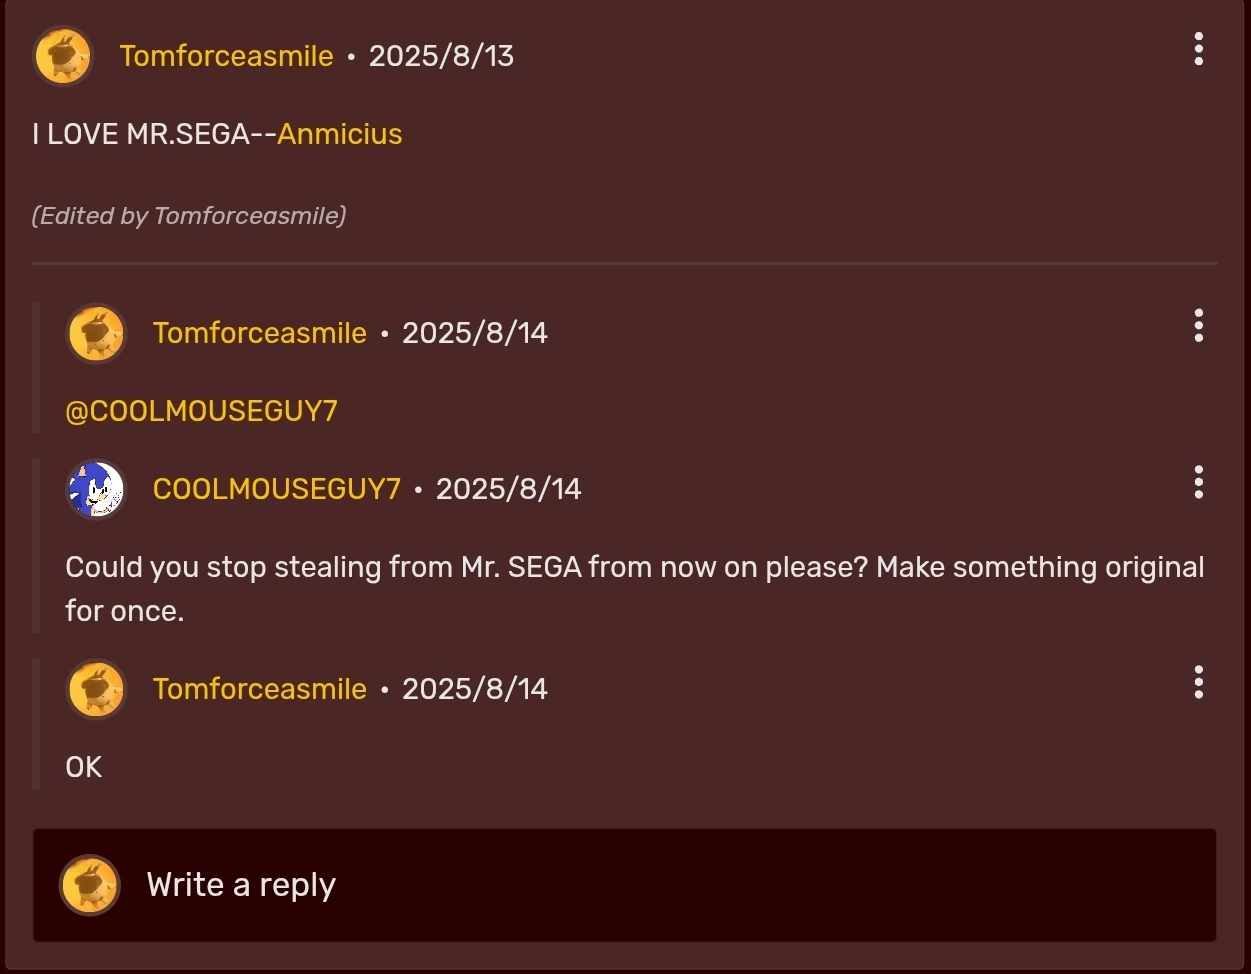The image size is (1251, 974).
Task: Click the Tomforceasmile username above the "OK" reply
Action: coord(260,689)
